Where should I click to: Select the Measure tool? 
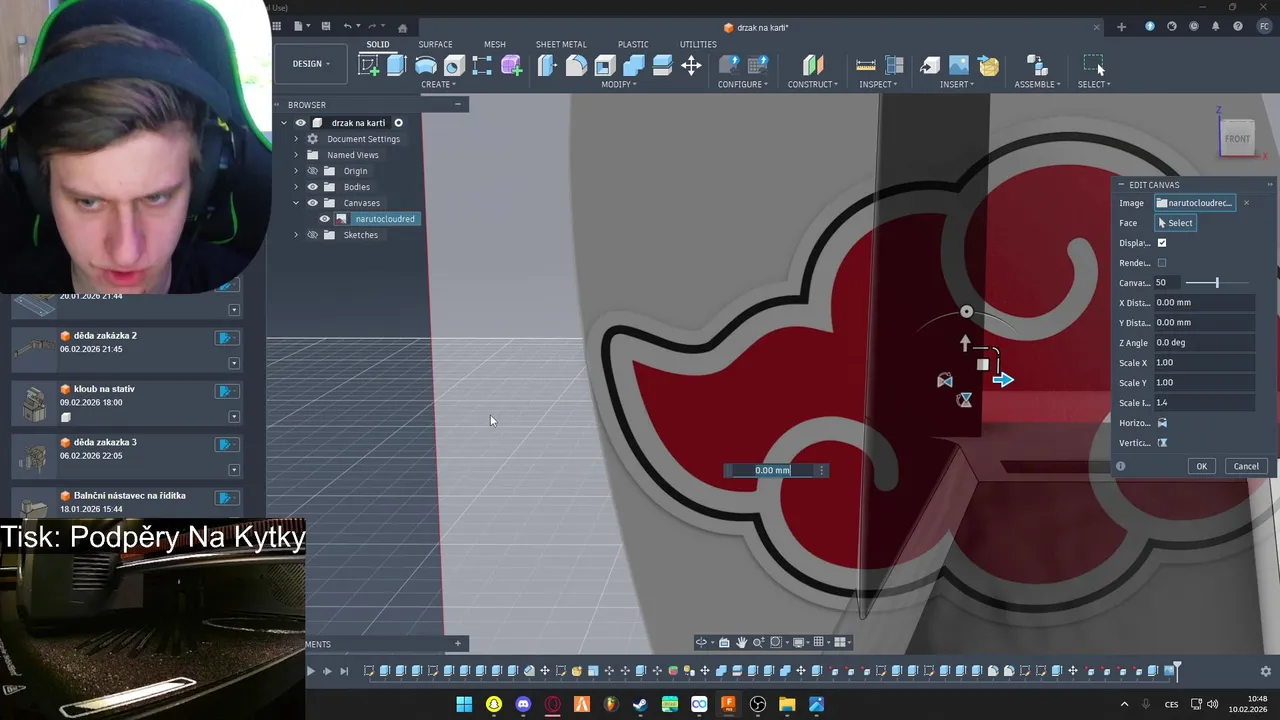click(x=866, y=66)
